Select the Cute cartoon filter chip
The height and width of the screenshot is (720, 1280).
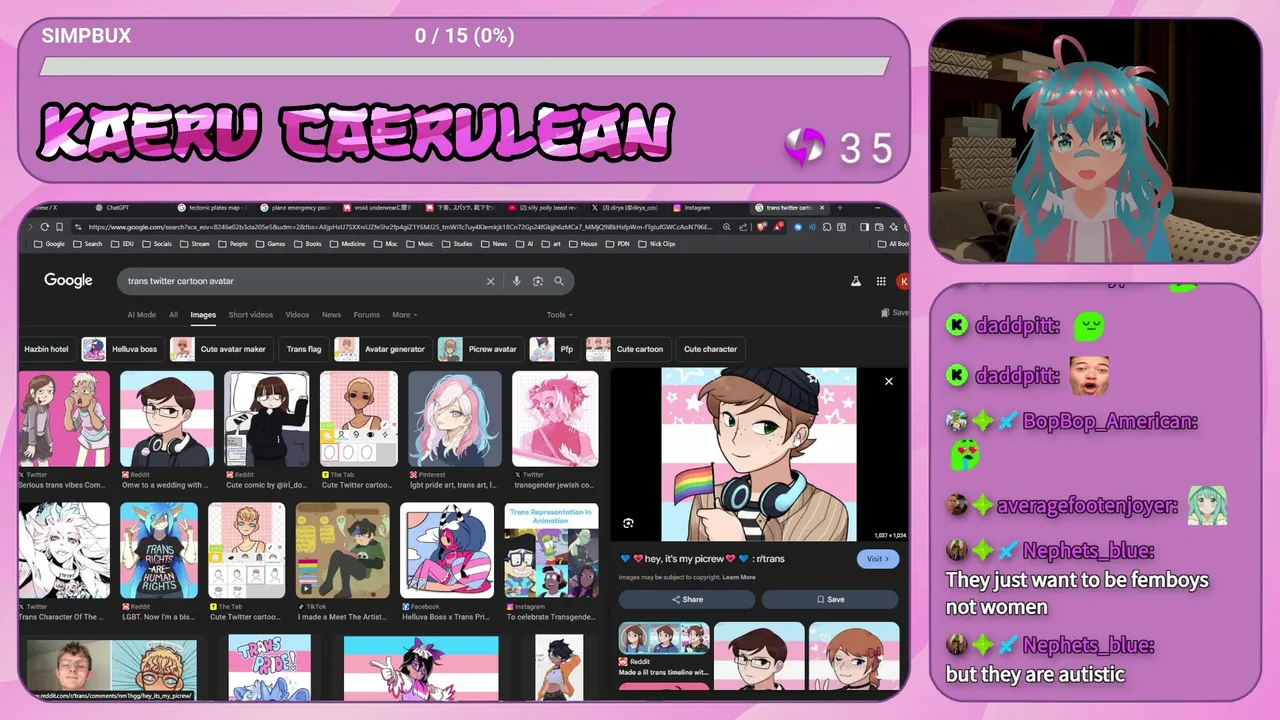627,349
